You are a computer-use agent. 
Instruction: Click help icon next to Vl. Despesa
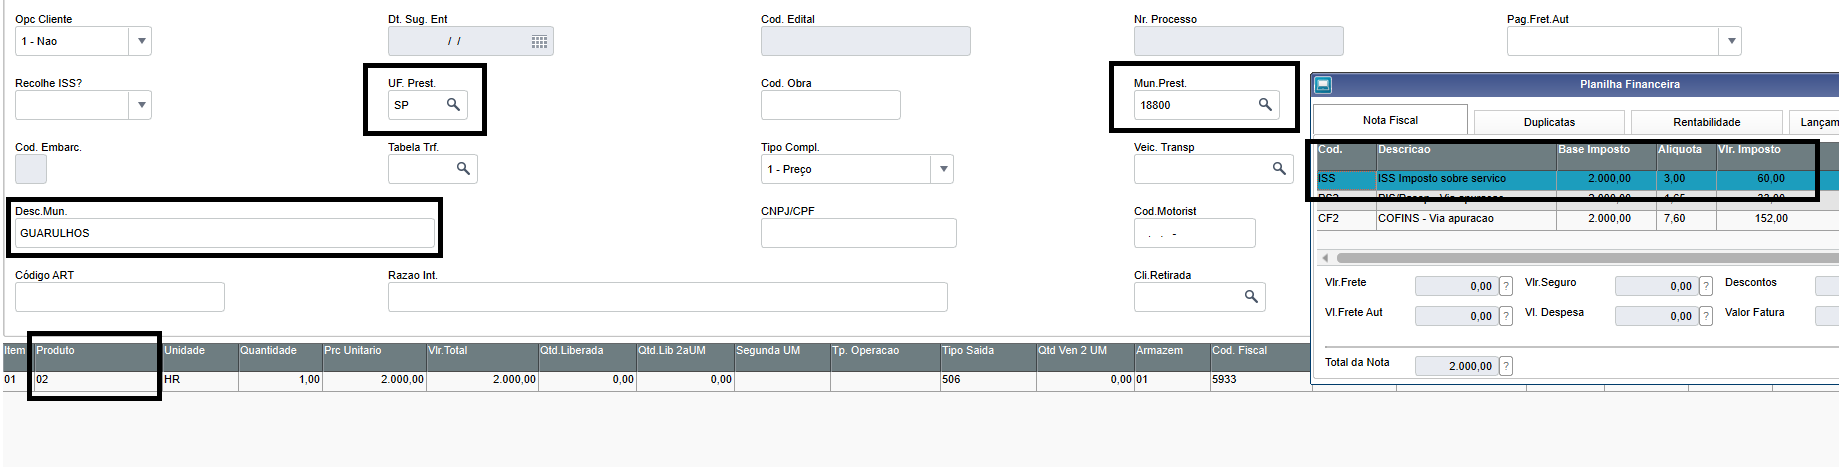point(1706,316)
